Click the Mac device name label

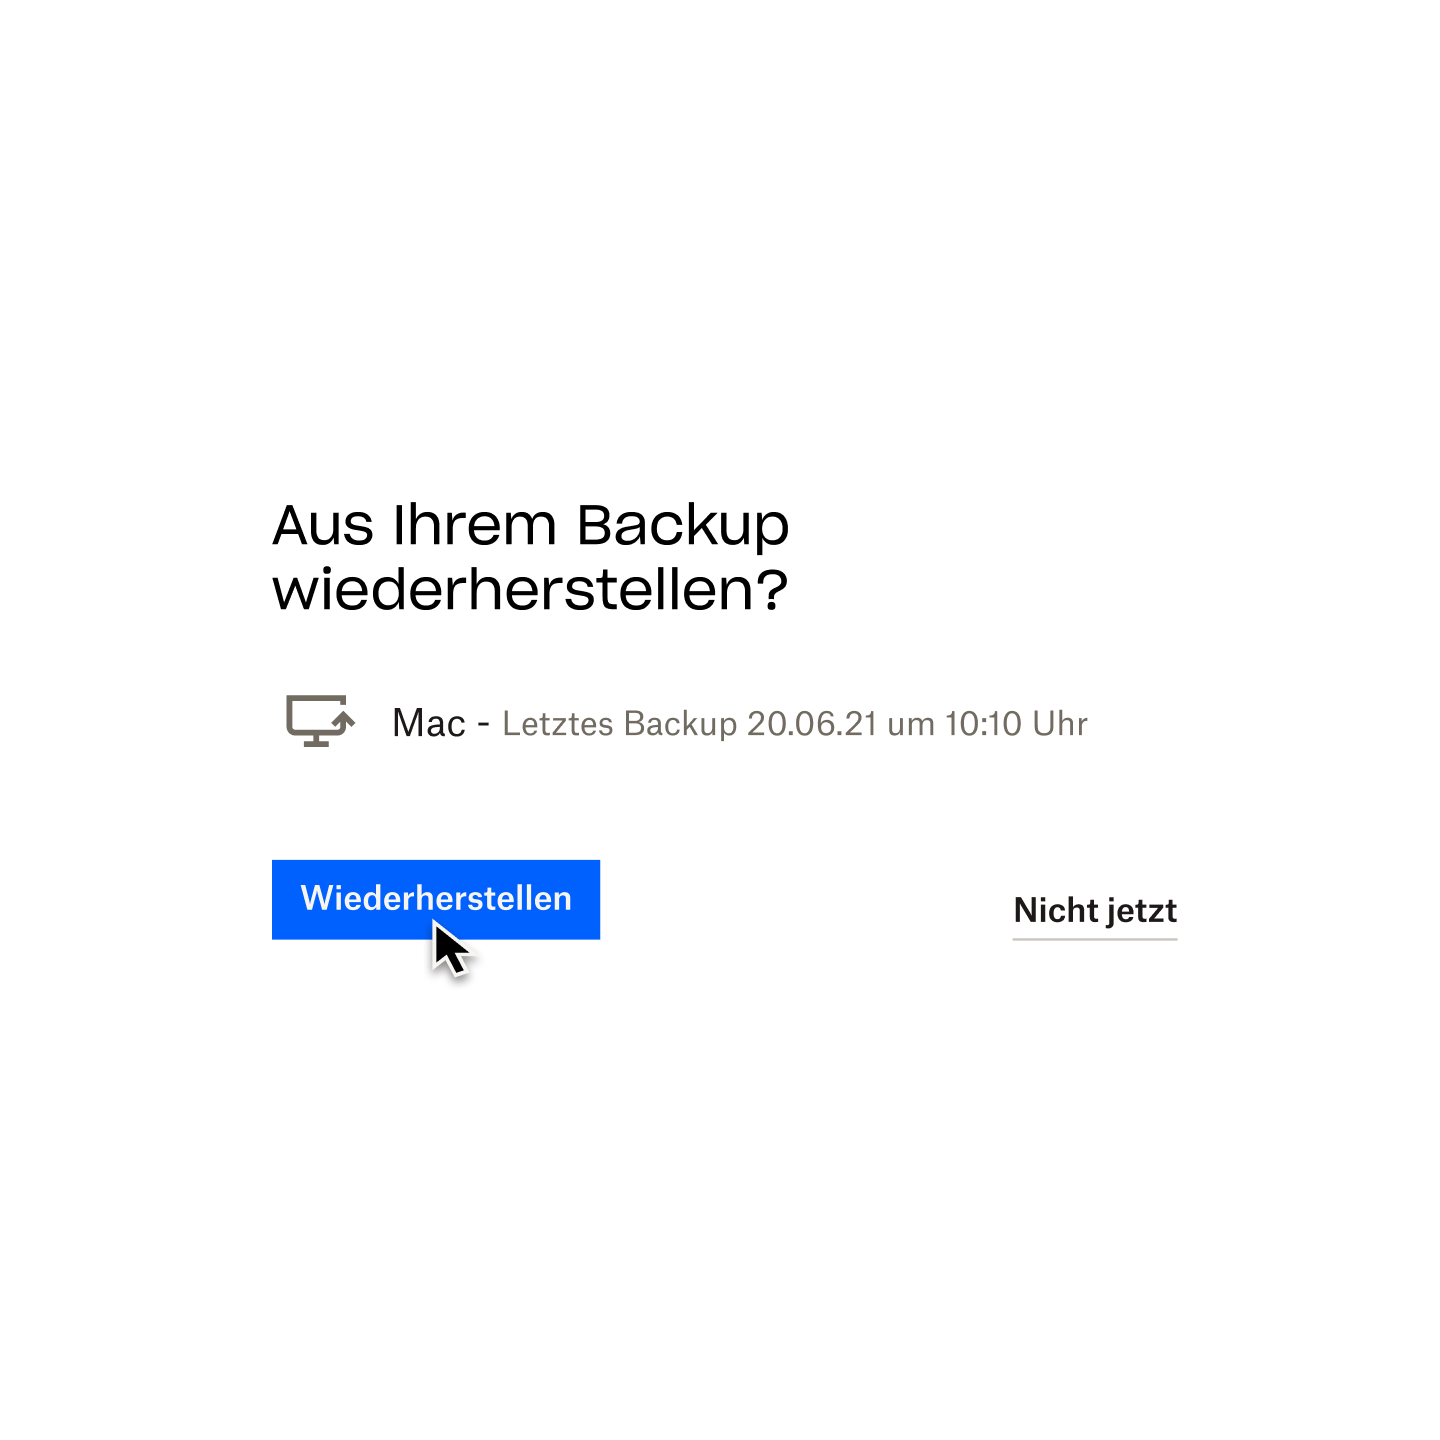429,723
